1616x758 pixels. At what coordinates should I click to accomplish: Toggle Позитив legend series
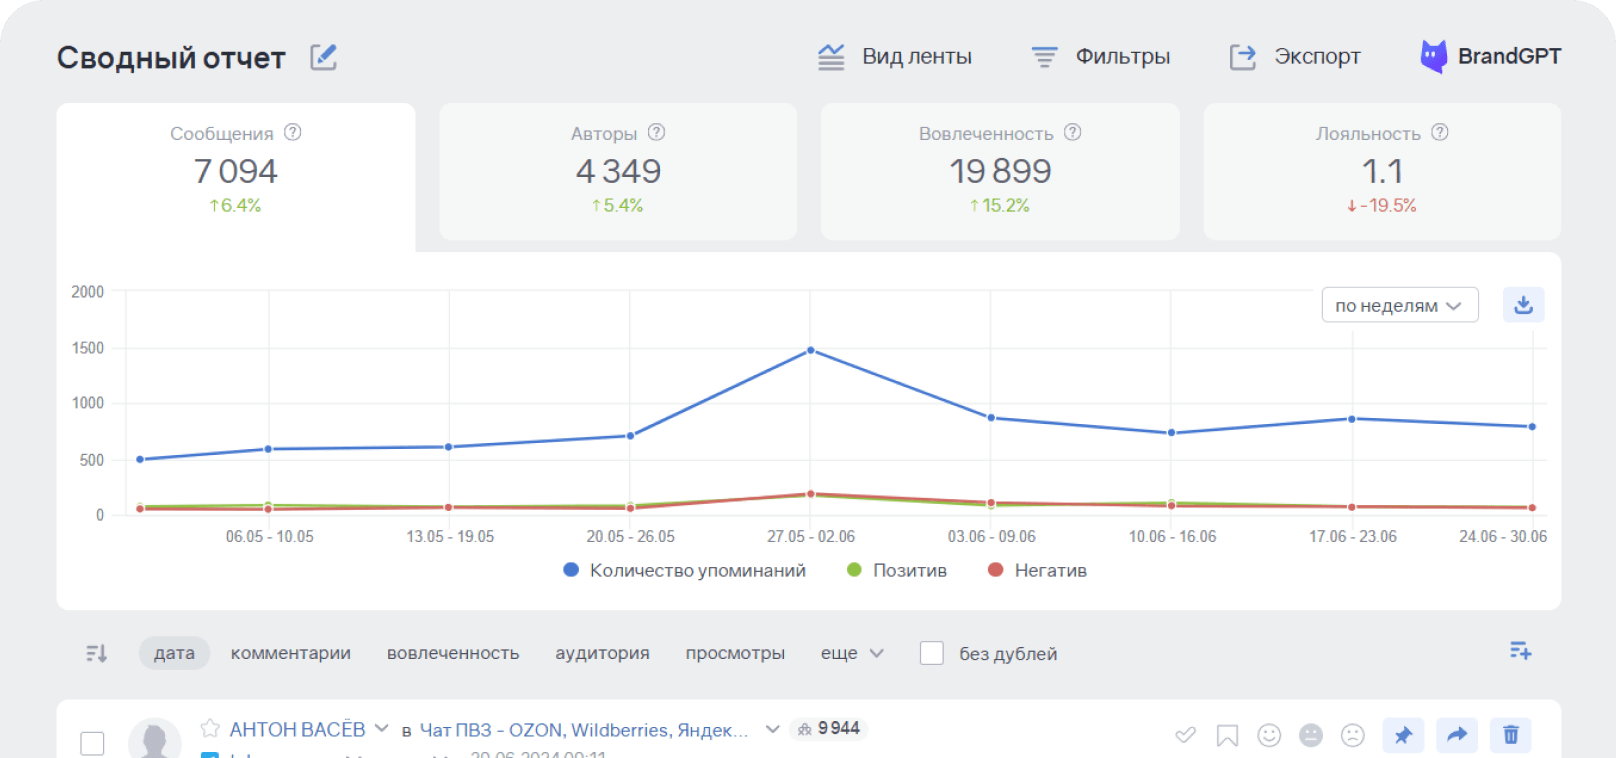[x=897, y=570]
